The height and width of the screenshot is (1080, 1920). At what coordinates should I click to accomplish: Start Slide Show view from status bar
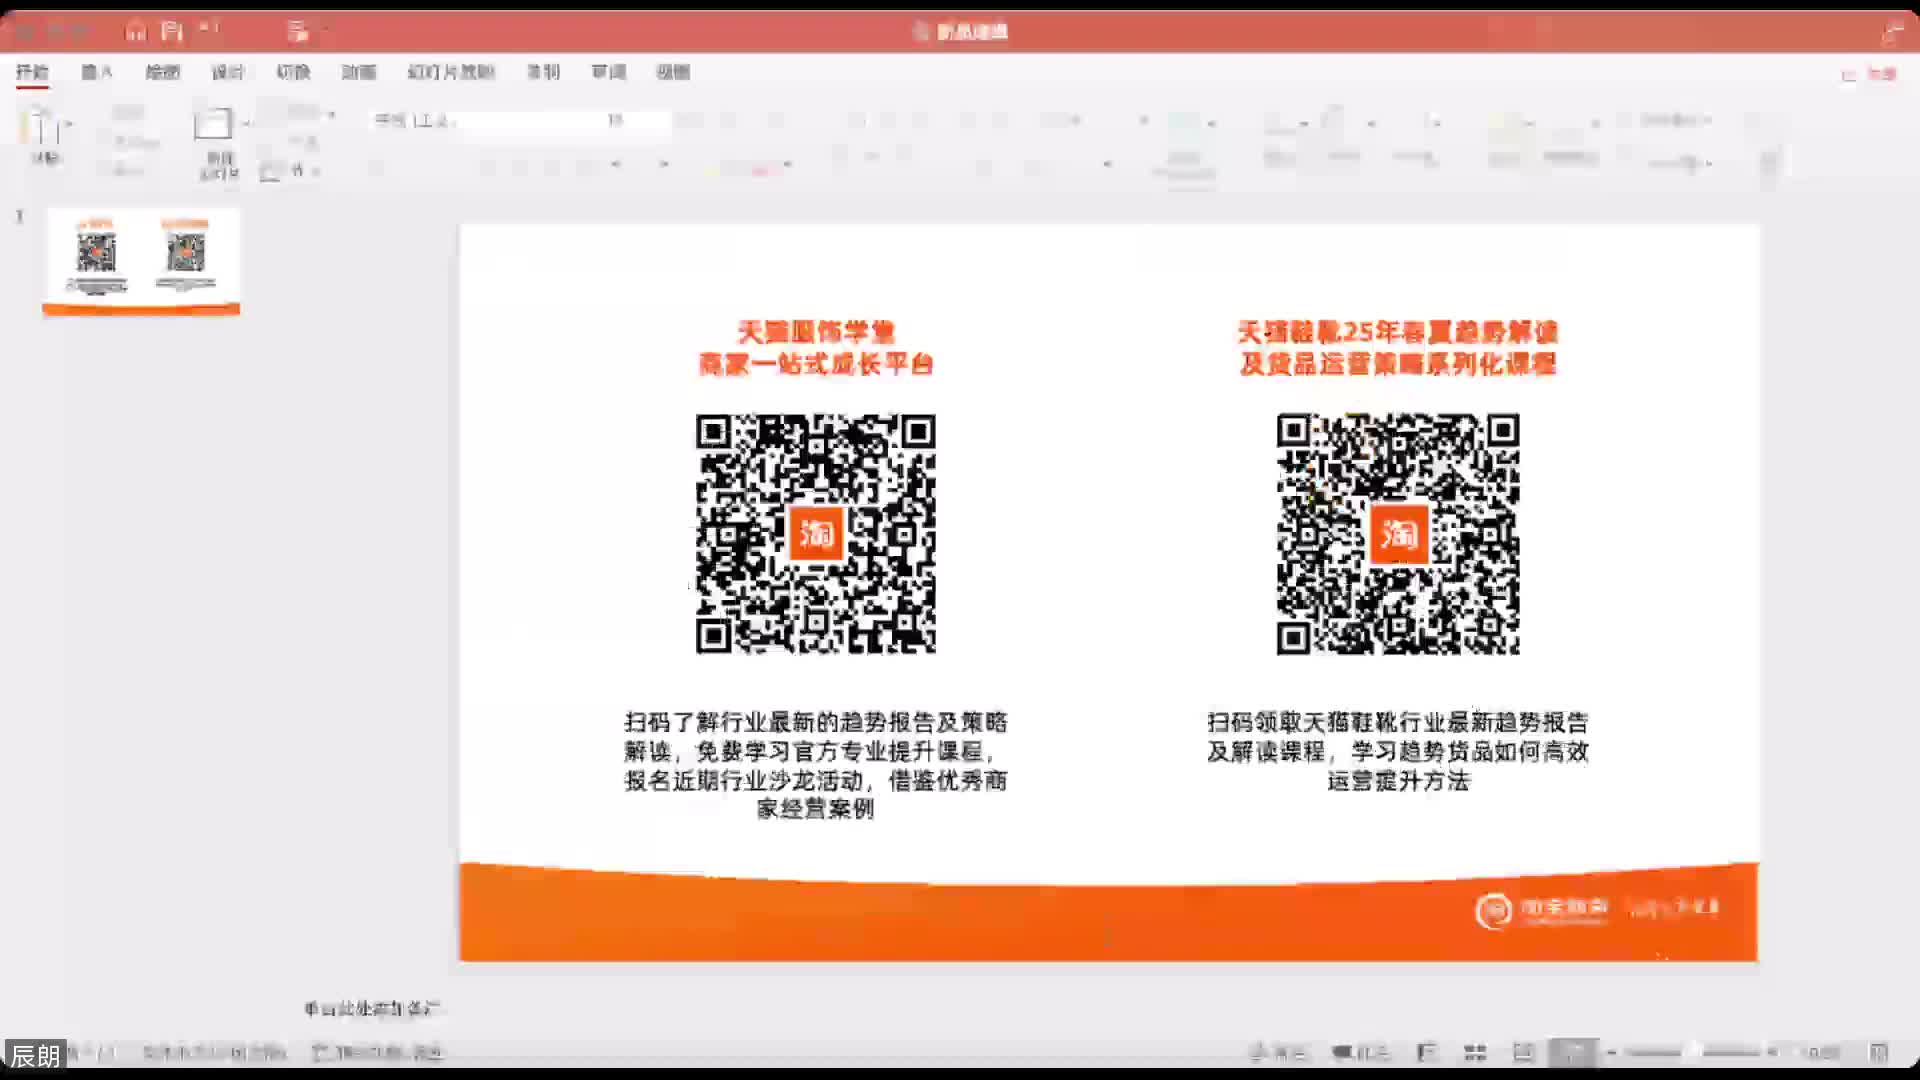pyautogui.click(x=1573, y=1052)
